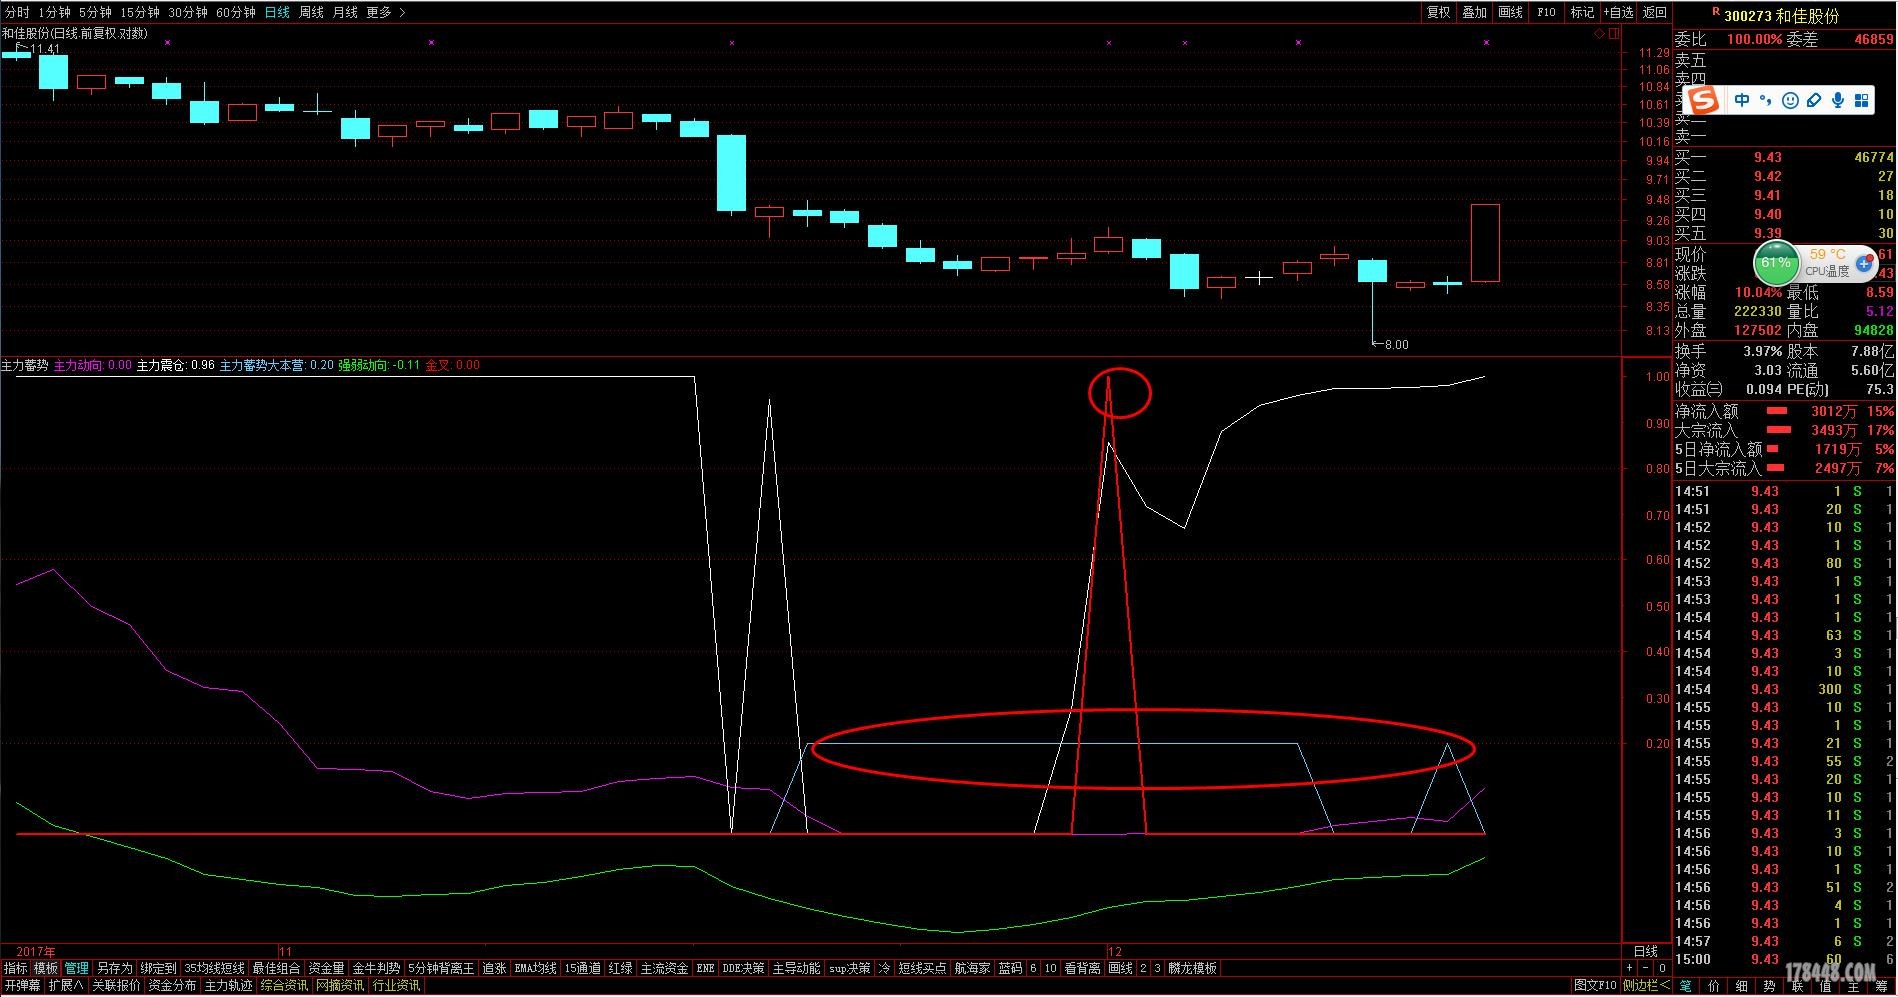Image resolution: width=1898 pixels, height=997 pixels.
Task: Apply 短线买点 template
Action: 922,968
